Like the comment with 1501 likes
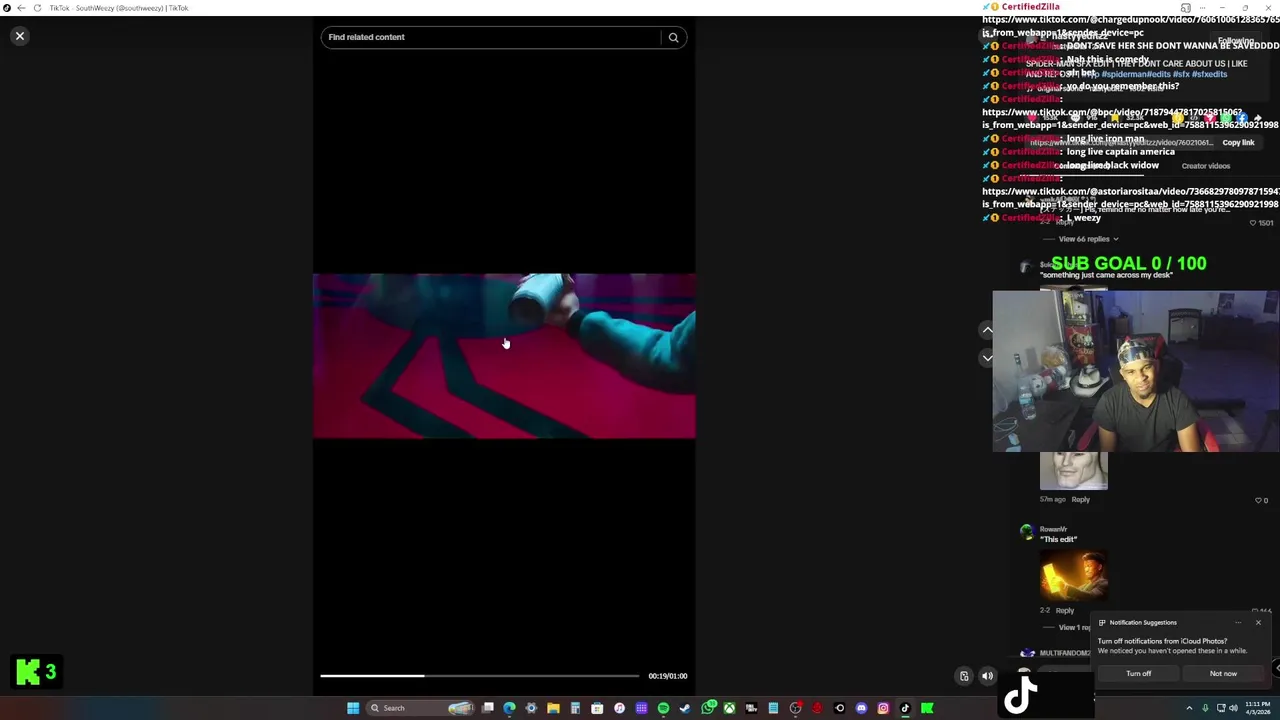 pos(1255,223)
